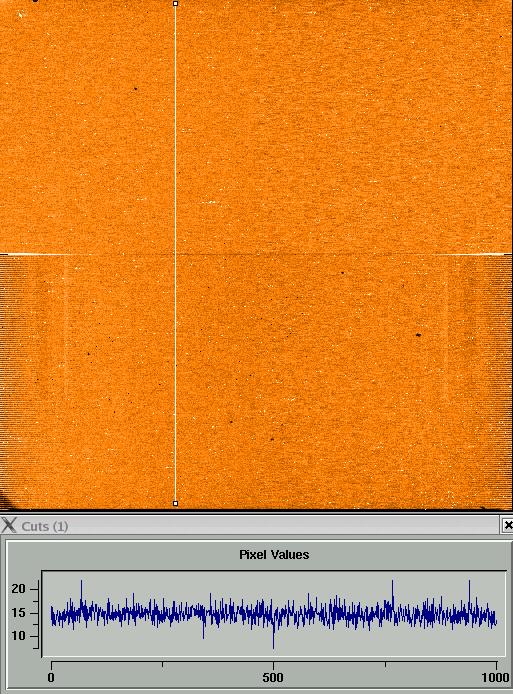
Task: Select the bottom handle of the cut line
Action: pyautogui.click(x=176, y=503)
